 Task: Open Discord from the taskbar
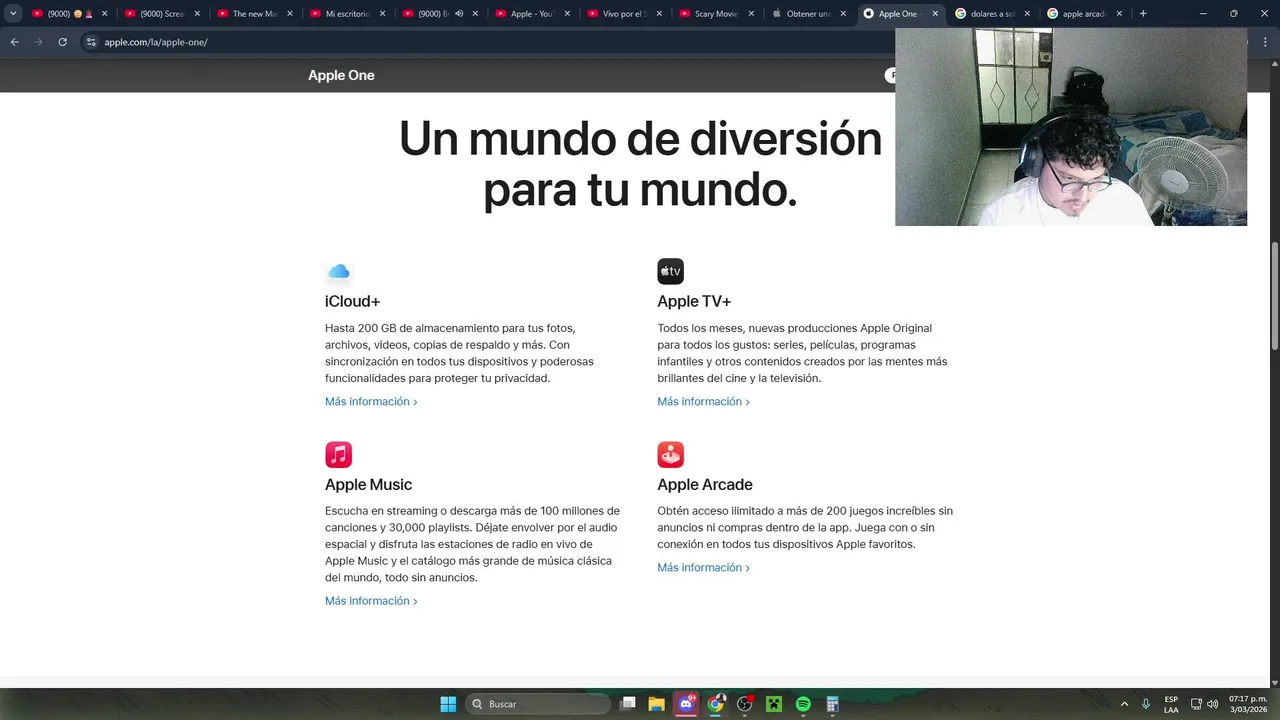pos(686,704)
